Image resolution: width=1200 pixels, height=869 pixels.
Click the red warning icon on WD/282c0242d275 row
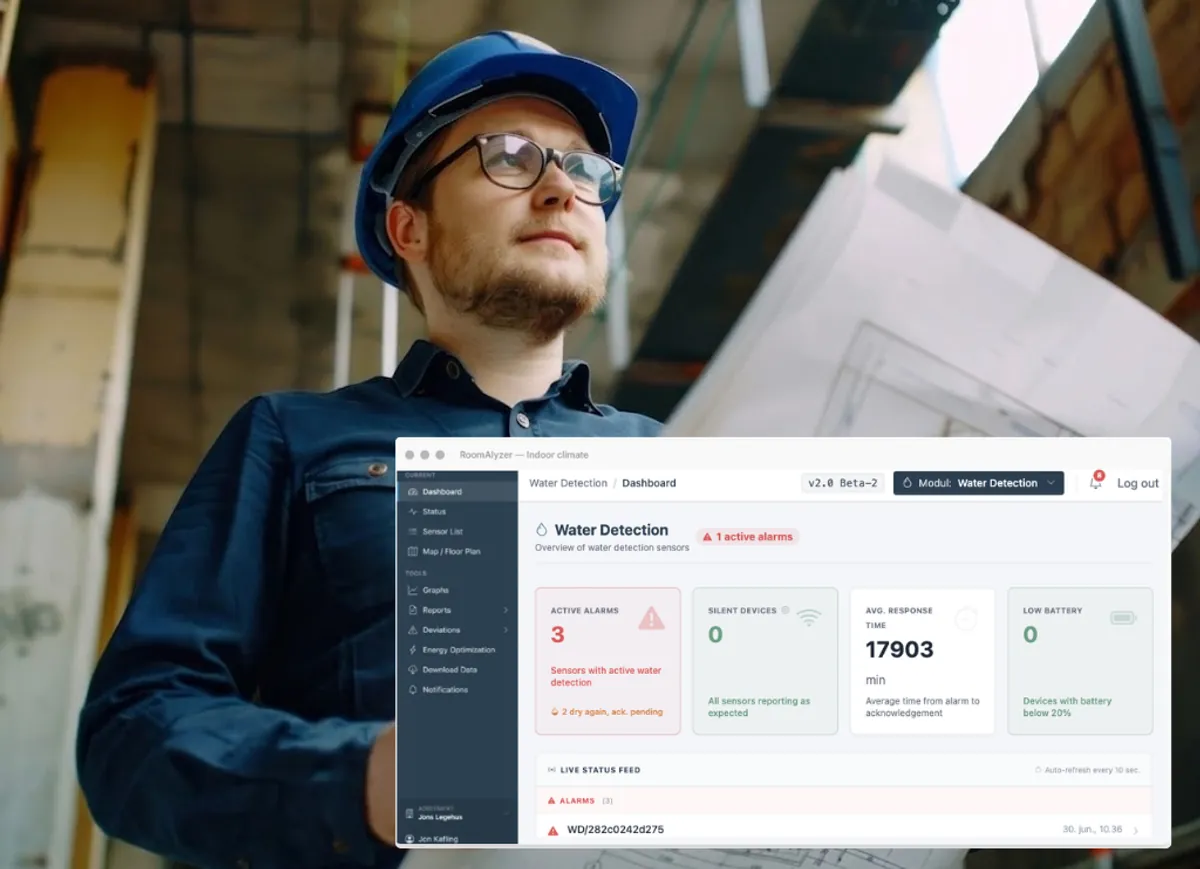pos(553,830)
